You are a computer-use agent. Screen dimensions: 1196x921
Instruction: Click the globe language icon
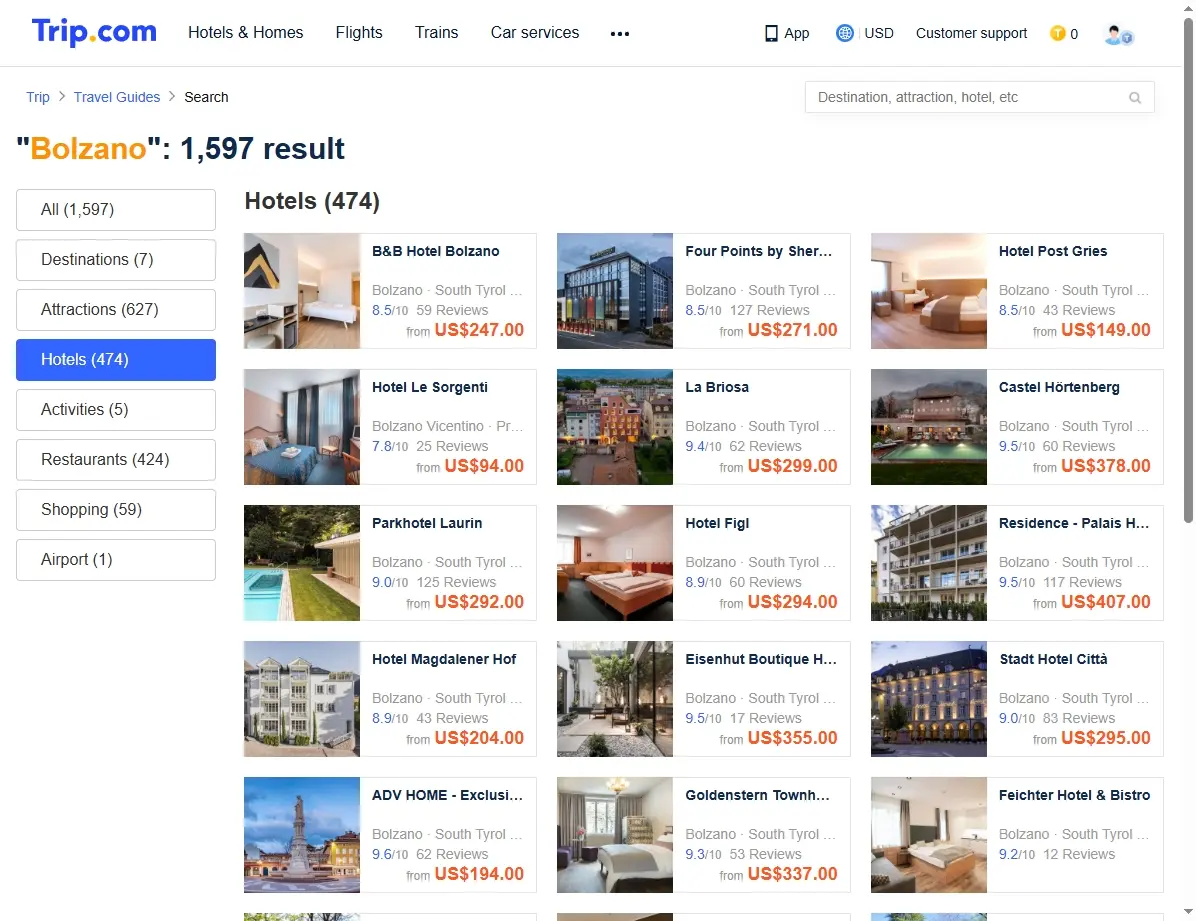pos(844,33)
